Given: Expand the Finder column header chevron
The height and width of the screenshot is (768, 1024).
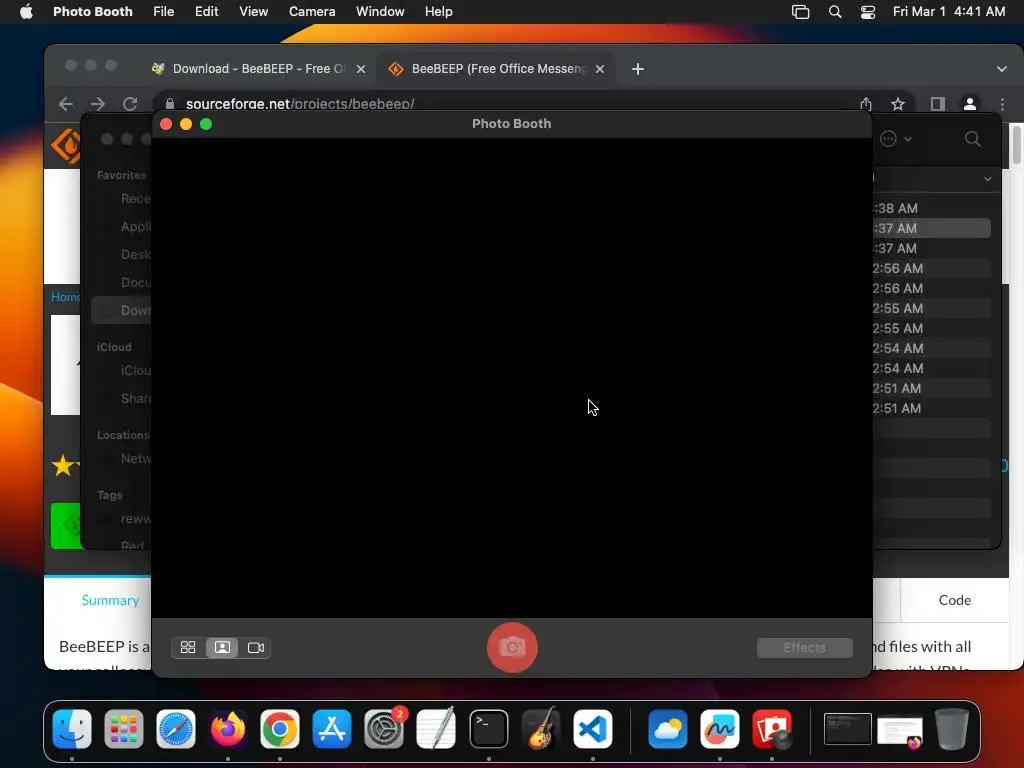Looking at the screenshot, I should tap(987, 178).
